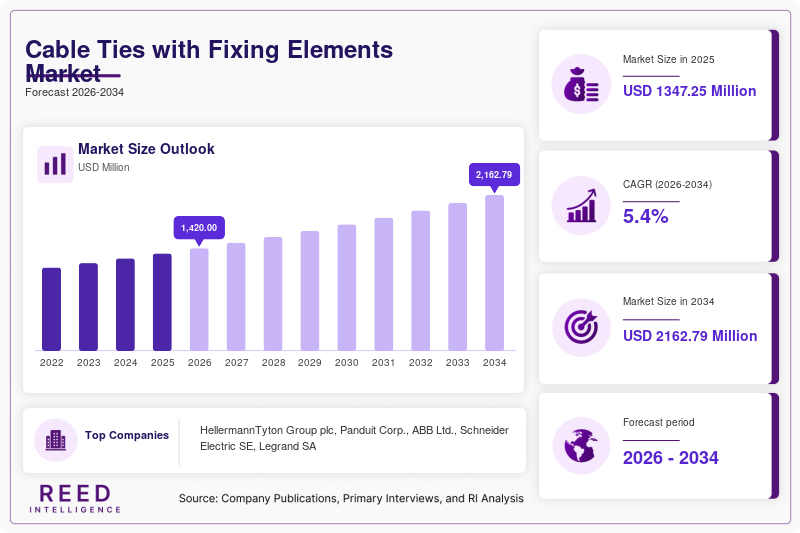The image size is (800, 533).
Task: Click the 5.4% CAGR value
Action: click(x=645, y=216)
